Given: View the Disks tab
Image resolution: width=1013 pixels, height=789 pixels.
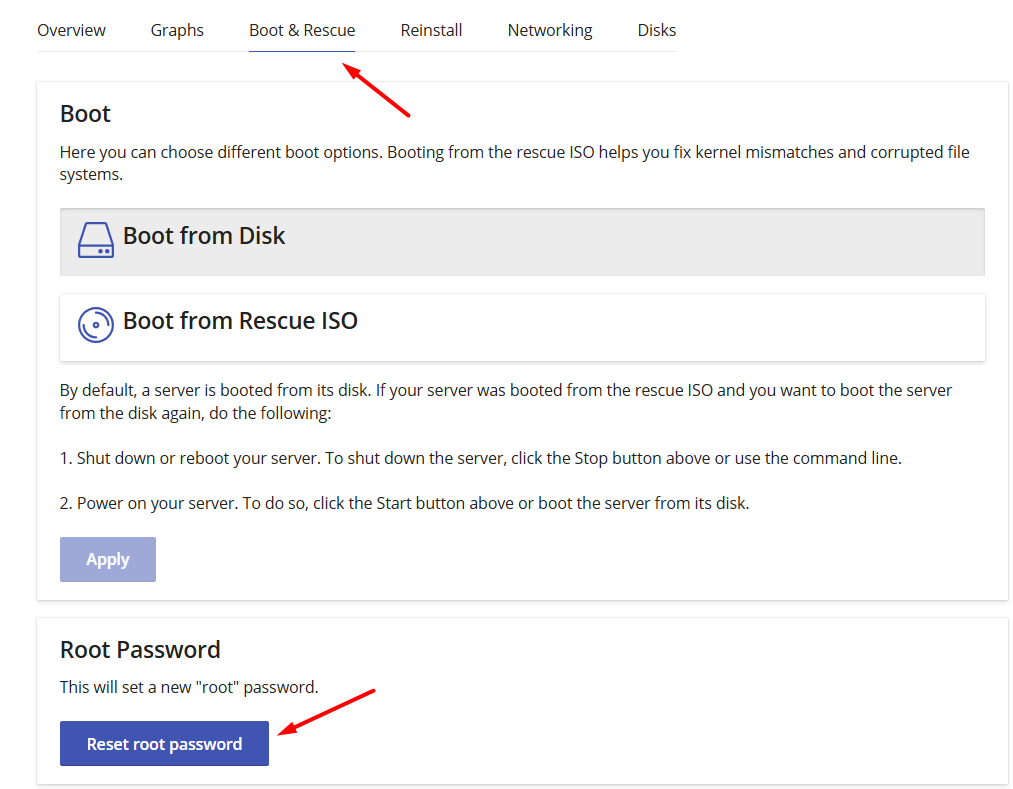Looking at the screenshot, I should 656,30.
